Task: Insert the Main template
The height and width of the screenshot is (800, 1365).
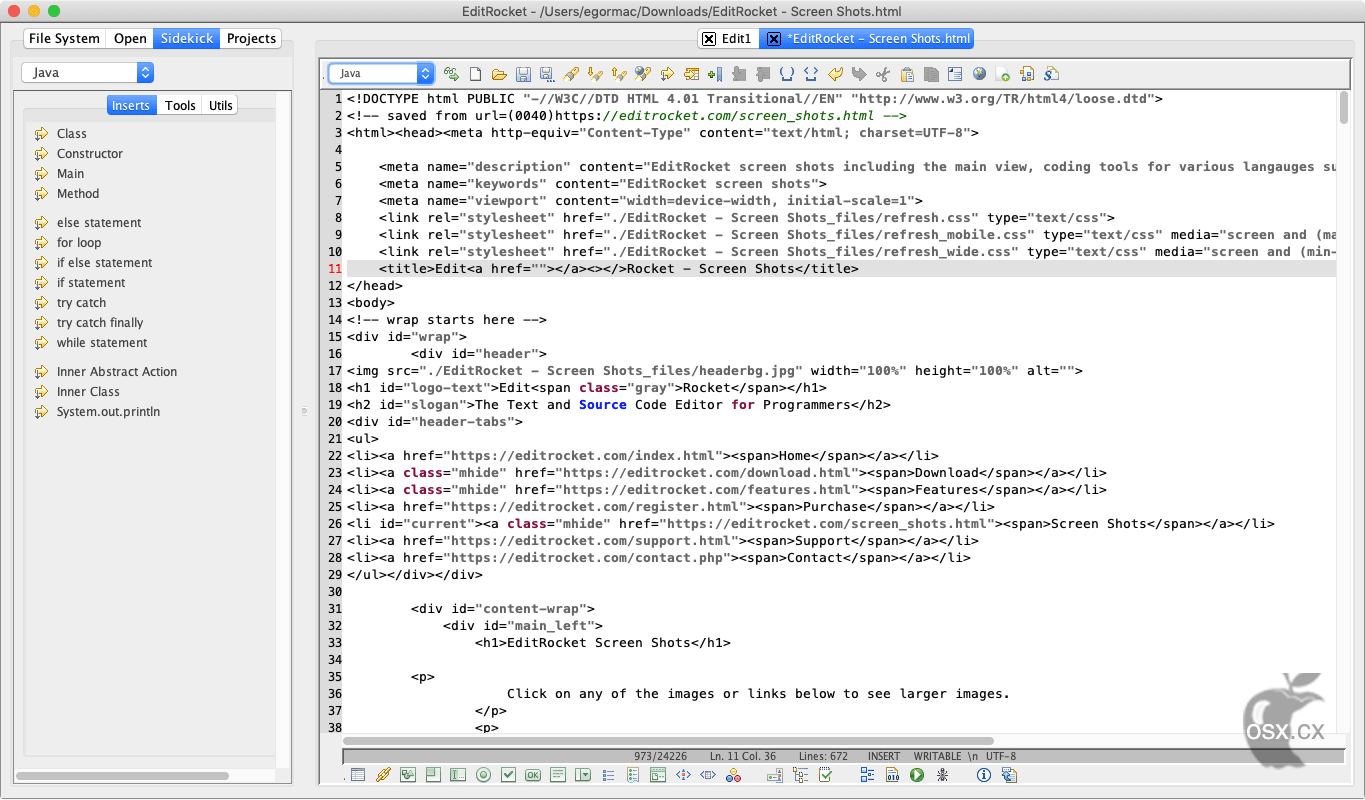Action: (x=70, y=174)
